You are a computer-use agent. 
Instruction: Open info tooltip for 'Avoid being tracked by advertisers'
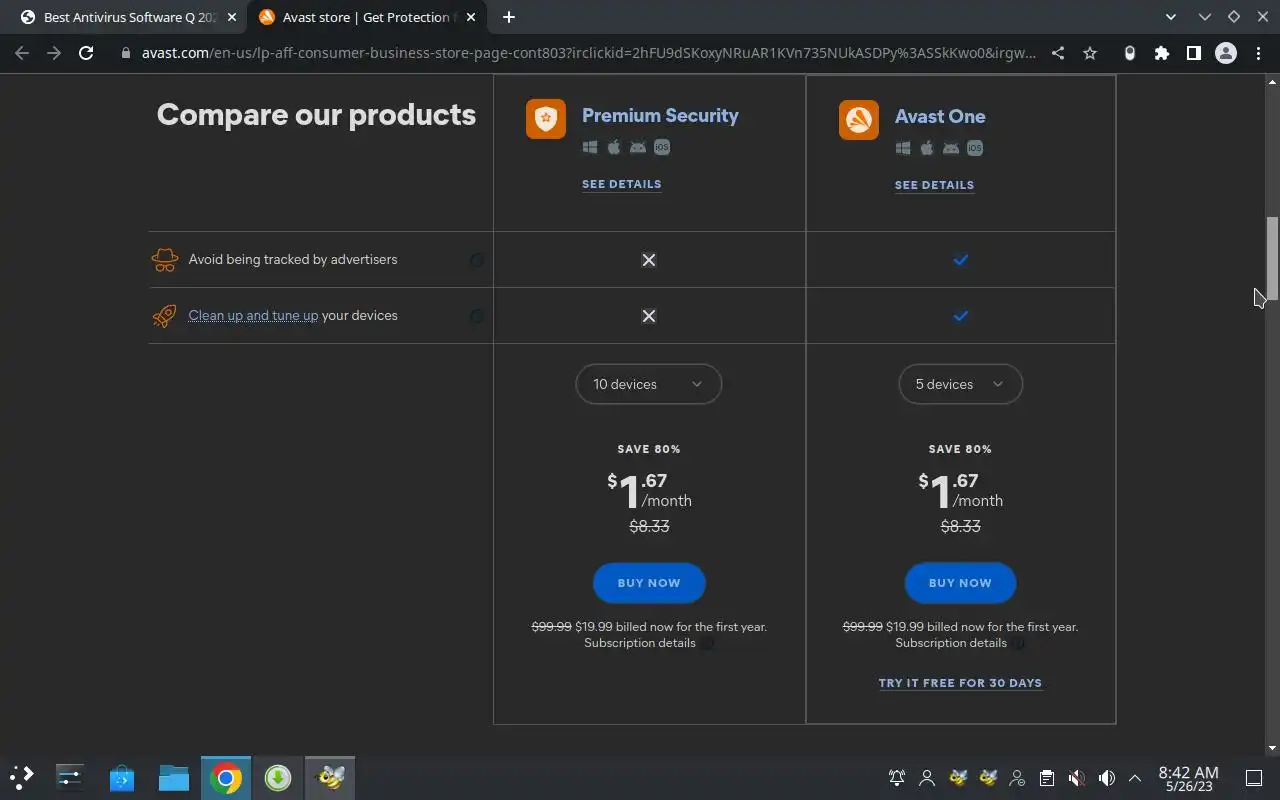pyautogui.click(x=477, y=260)
